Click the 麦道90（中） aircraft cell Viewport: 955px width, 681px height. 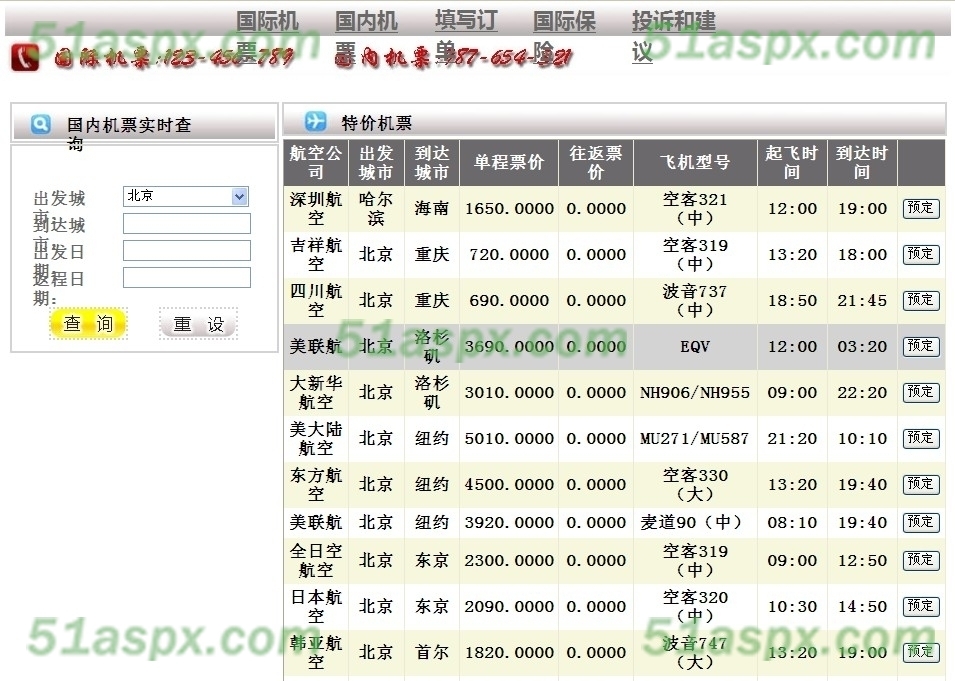[x=695, y=522]
